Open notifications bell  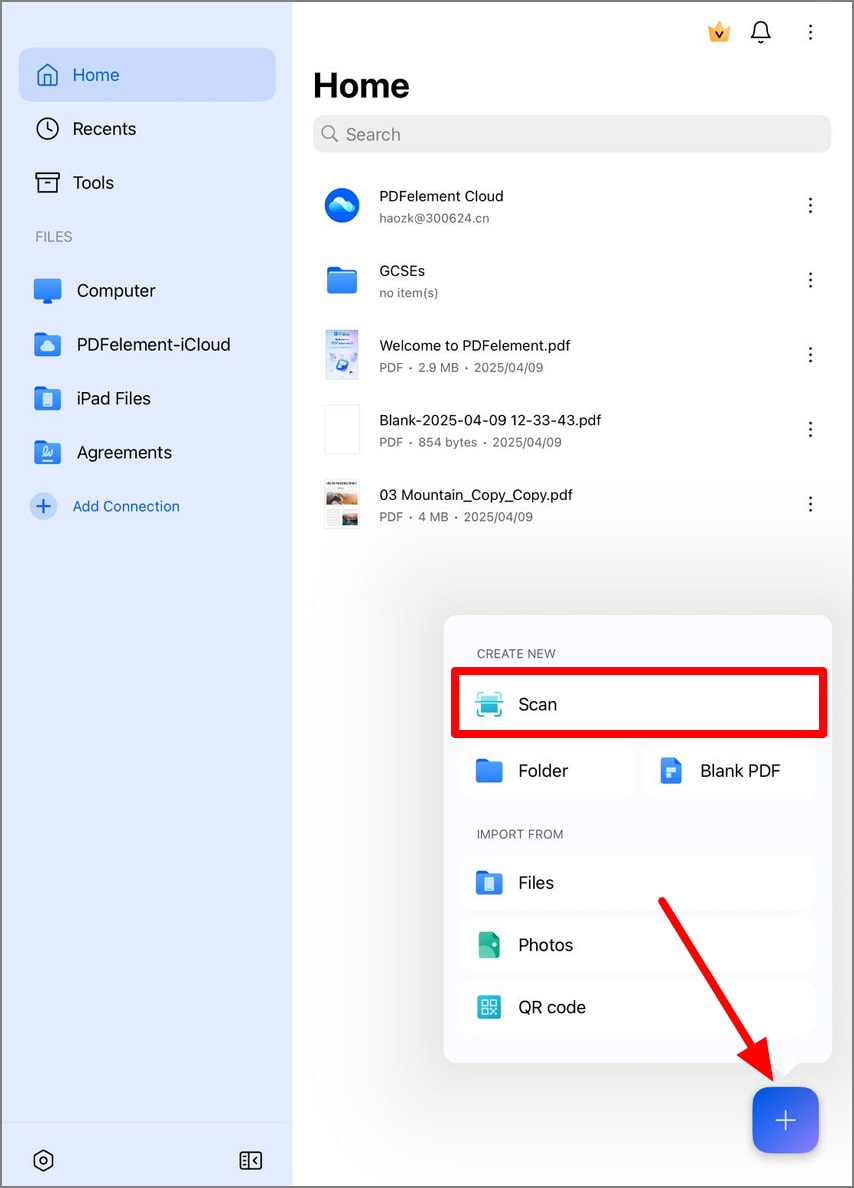[761, 32]
